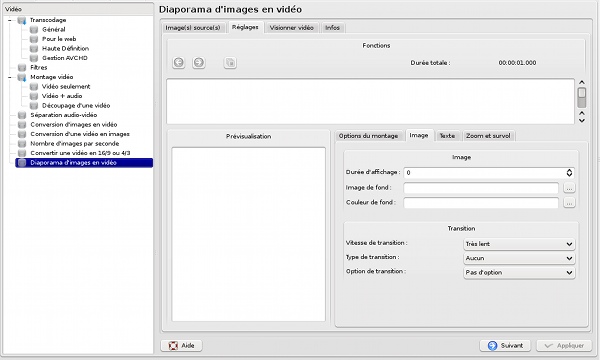The image size is (600, 360).
Task: Click the Appliquer button
Action: coord(564,345)
